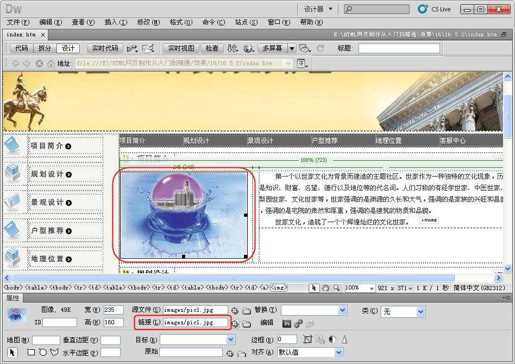This screenshot has height=364, width=515.
Task: Open the 插入 menu
Action: (x=116, y=22)
